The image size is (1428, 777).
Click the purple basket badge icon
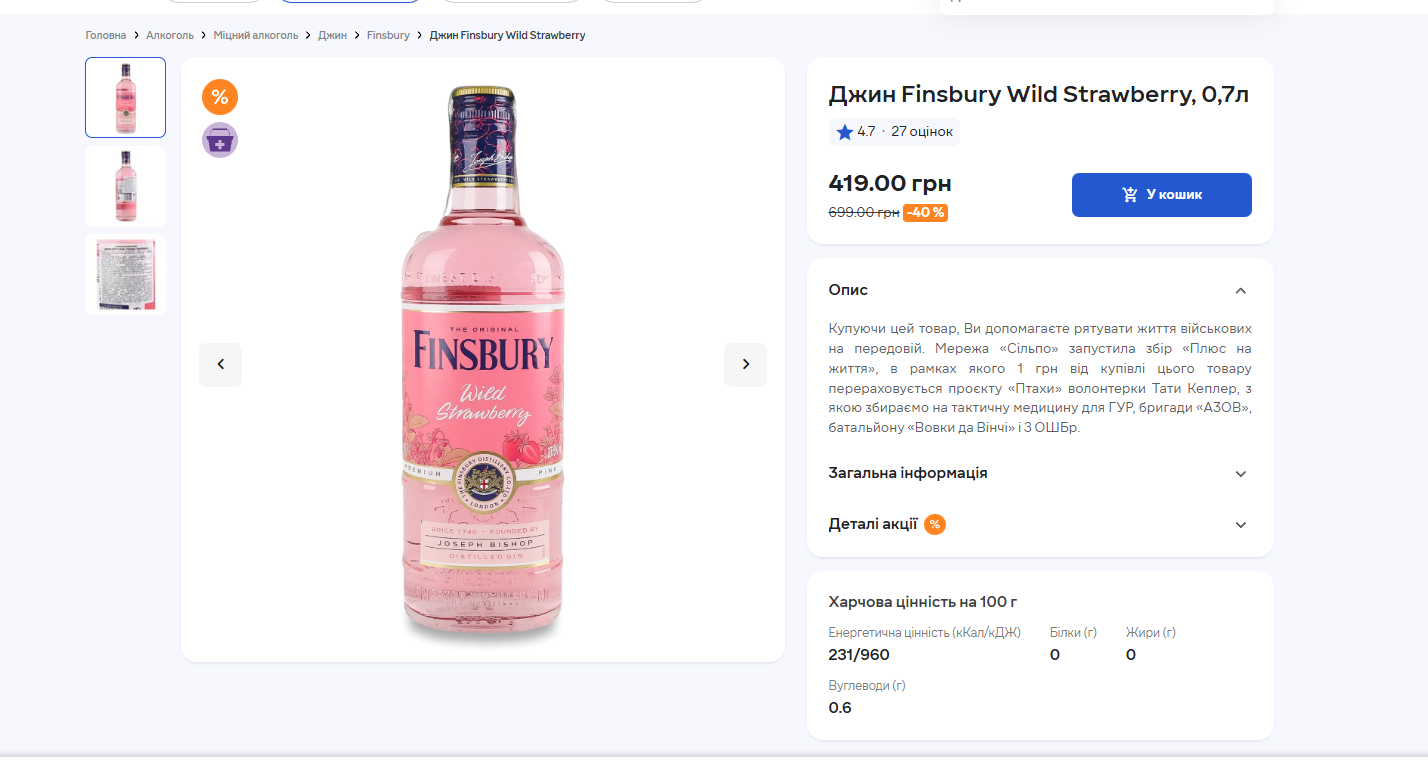coord(220,140)
